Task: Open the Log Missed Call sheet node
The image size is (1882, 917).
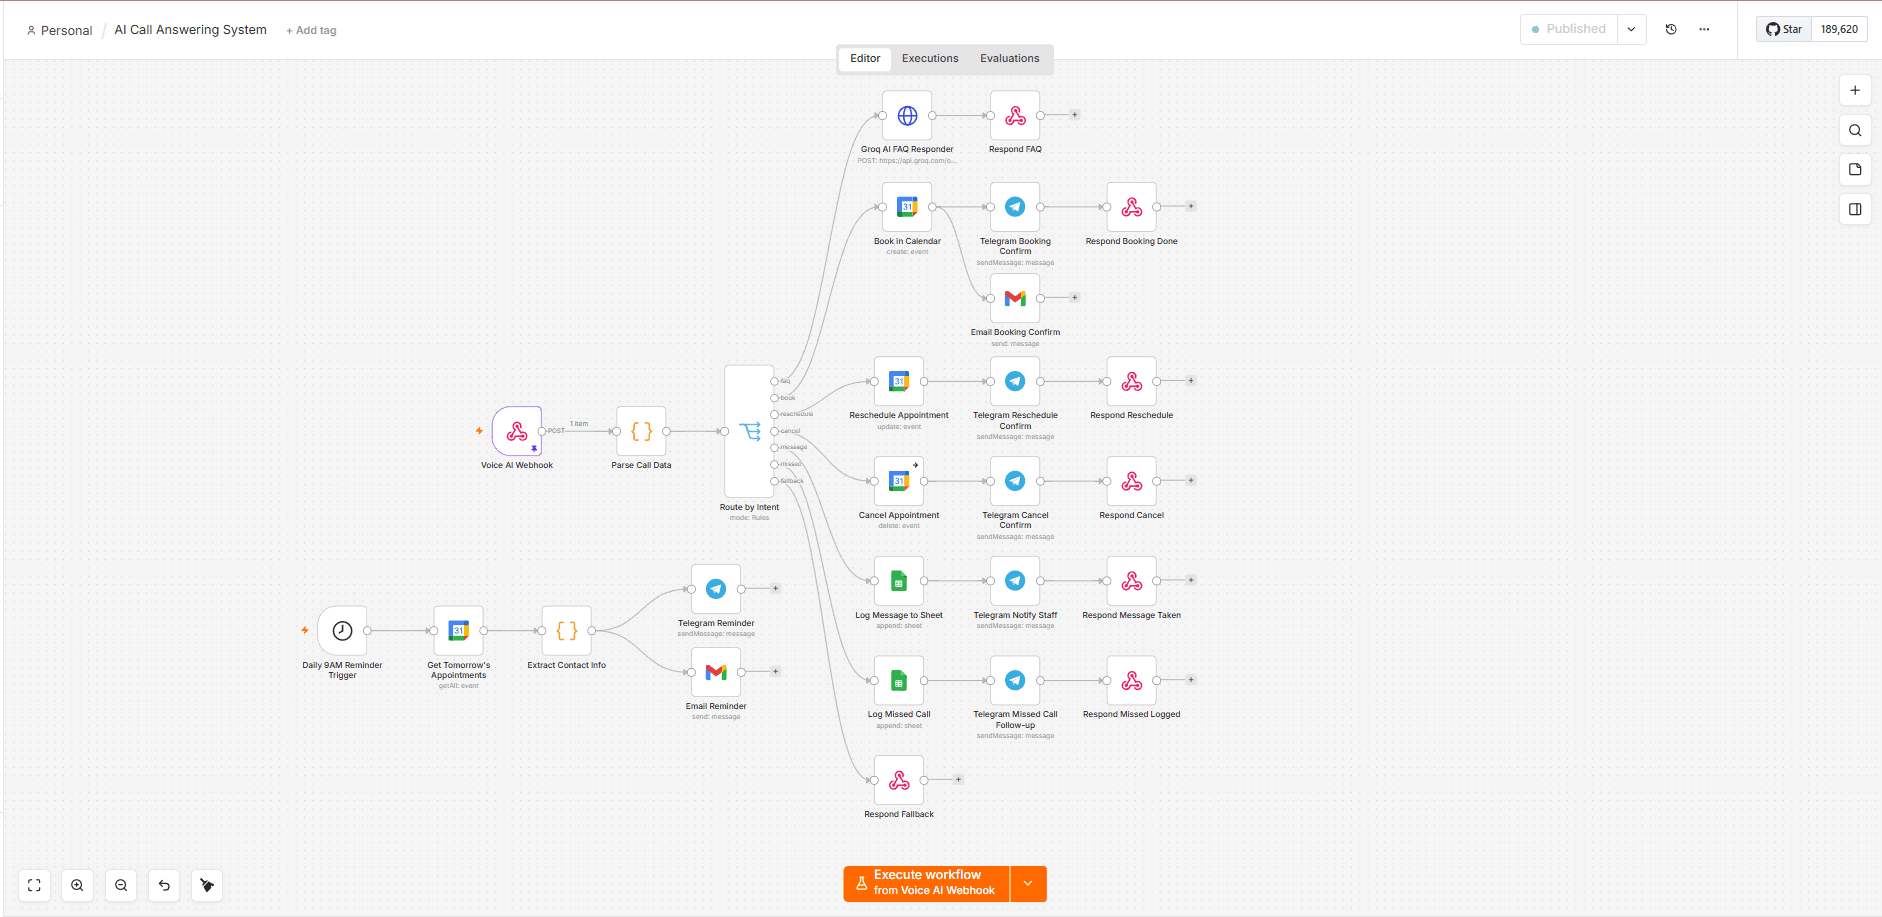Action: 899,680
